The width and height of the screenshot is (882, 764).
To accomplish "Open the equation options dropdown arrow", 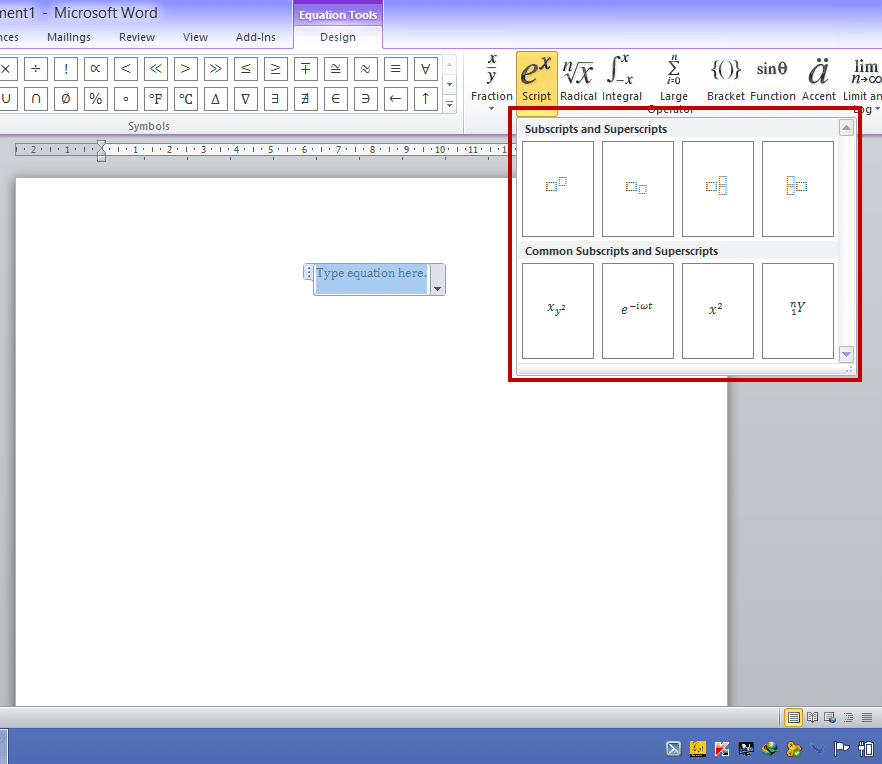I will click(x=437, y=287).
